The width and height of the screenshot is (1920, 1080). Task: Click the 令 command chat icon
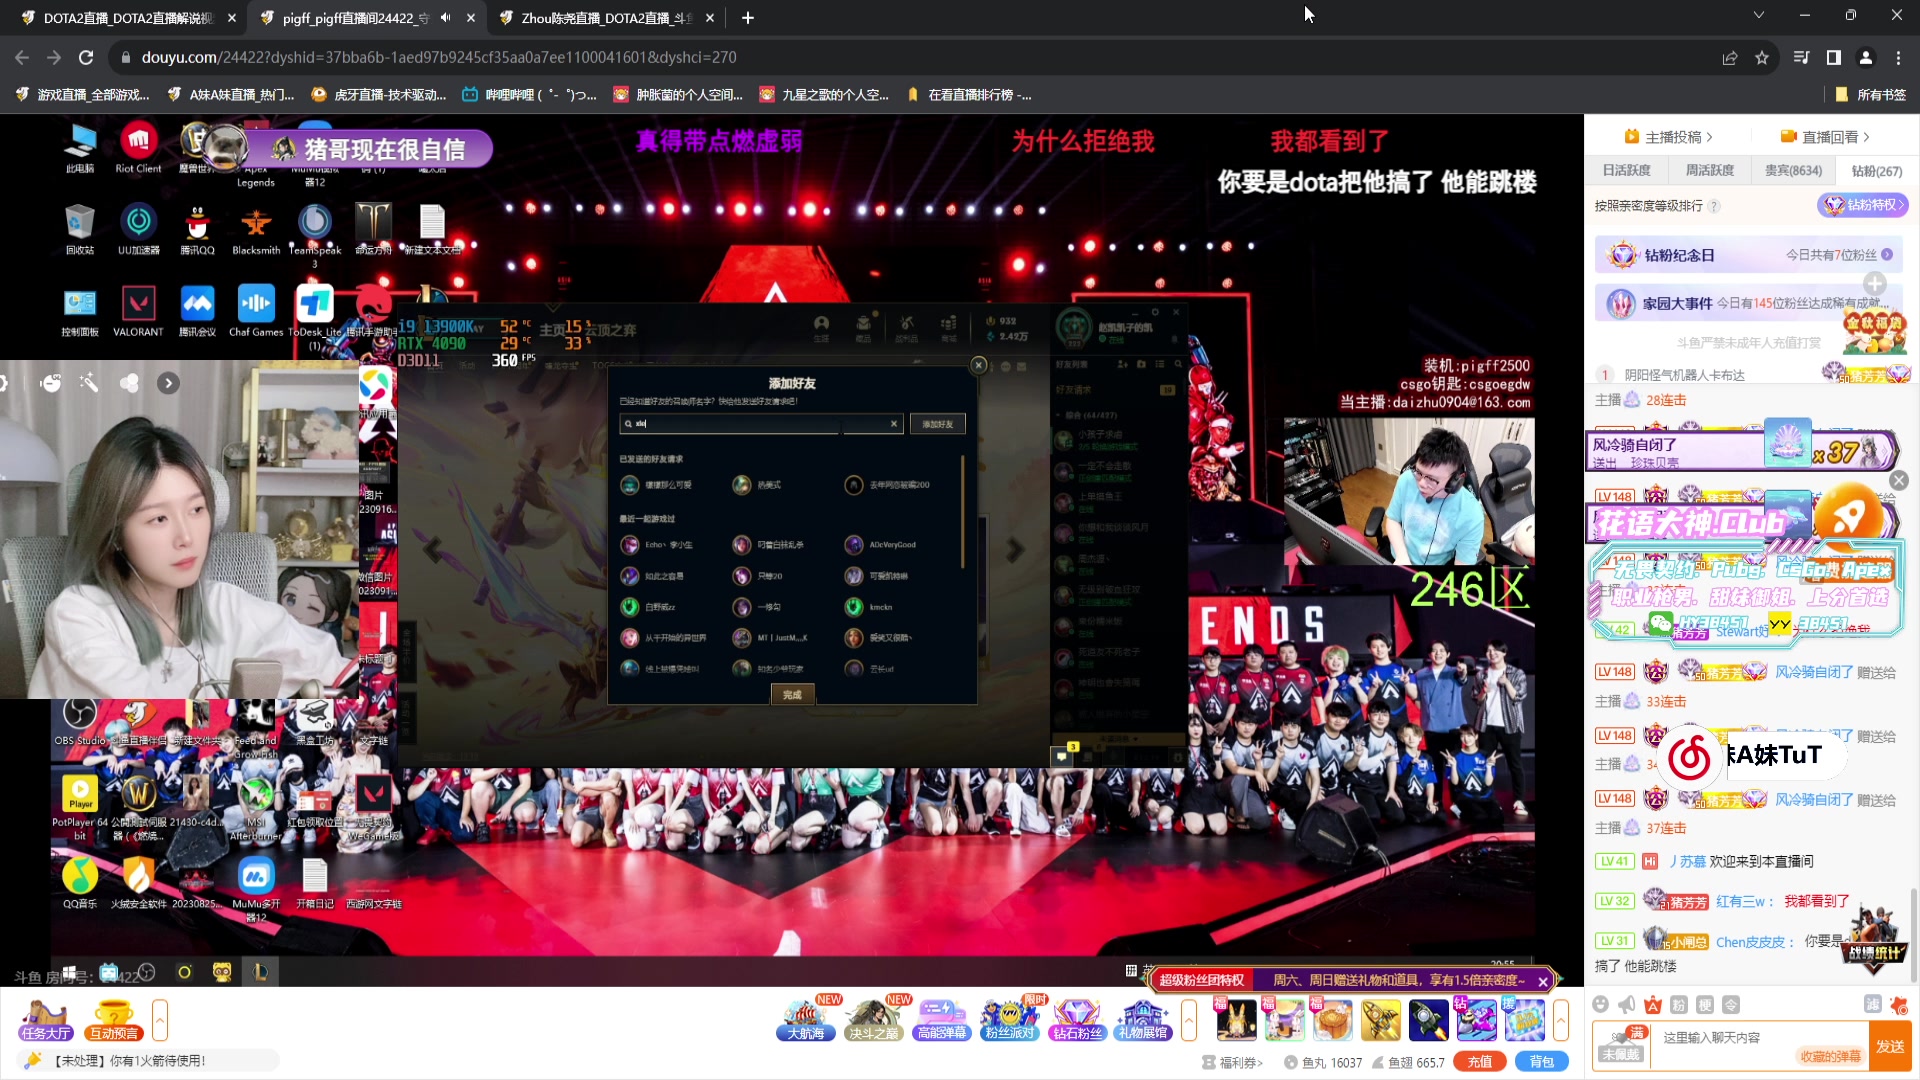pyautogui.click(x=1731, y=1005)
